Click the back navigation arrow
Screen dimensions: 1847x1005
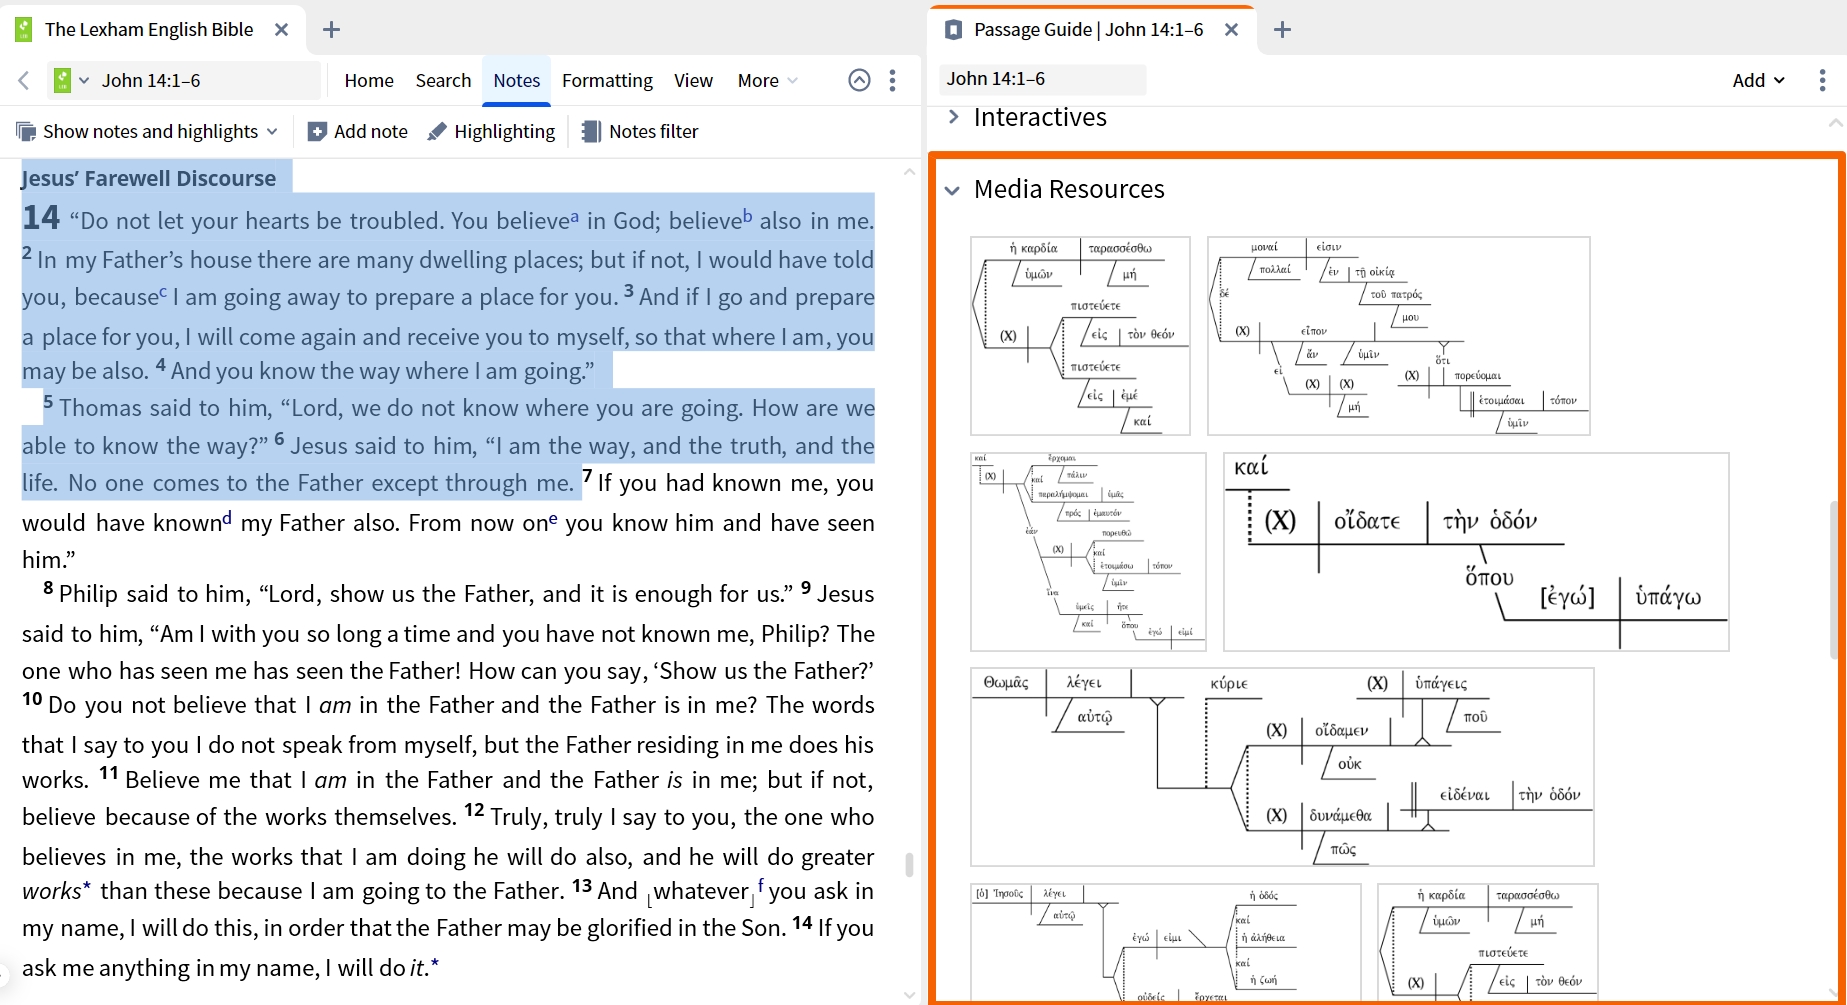(x=24, y=80)
